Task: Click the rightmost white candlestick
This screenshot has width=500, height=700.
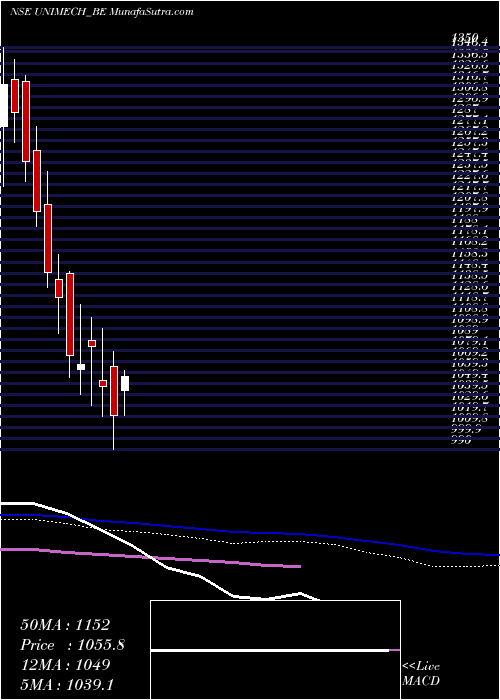Action: 125,383
